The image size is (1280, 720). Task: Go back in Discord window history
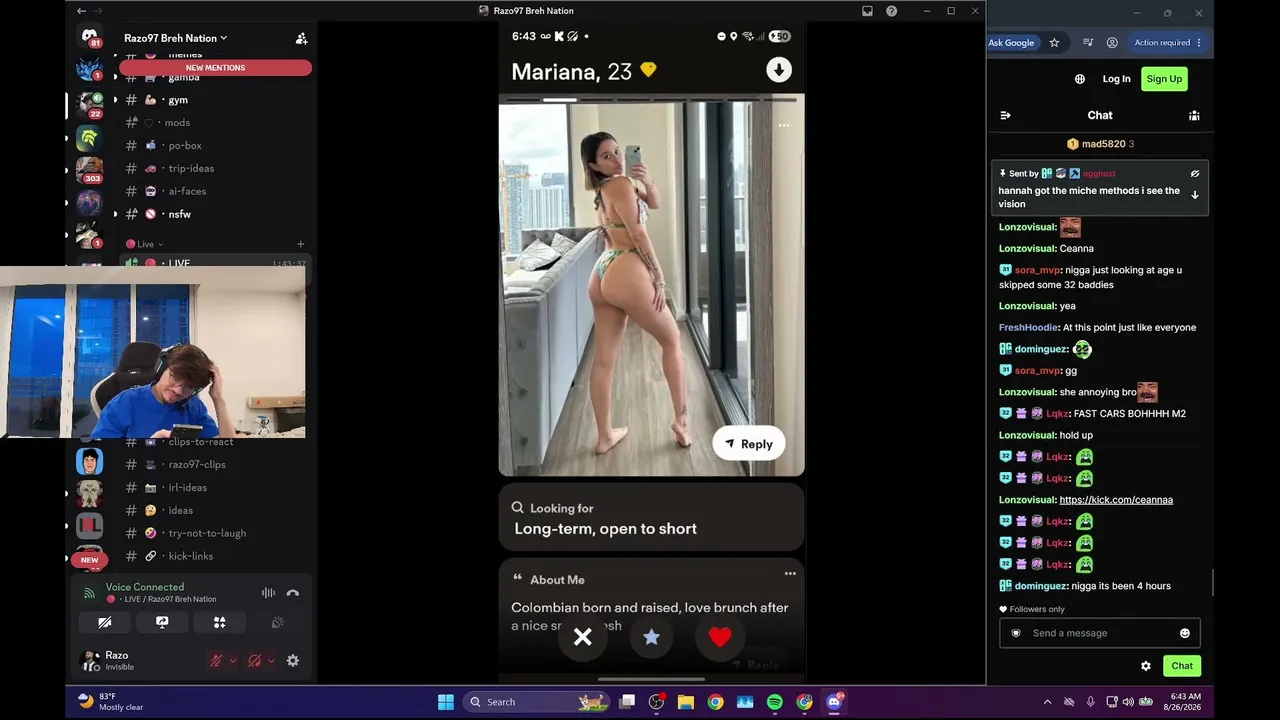coord(81,11)
